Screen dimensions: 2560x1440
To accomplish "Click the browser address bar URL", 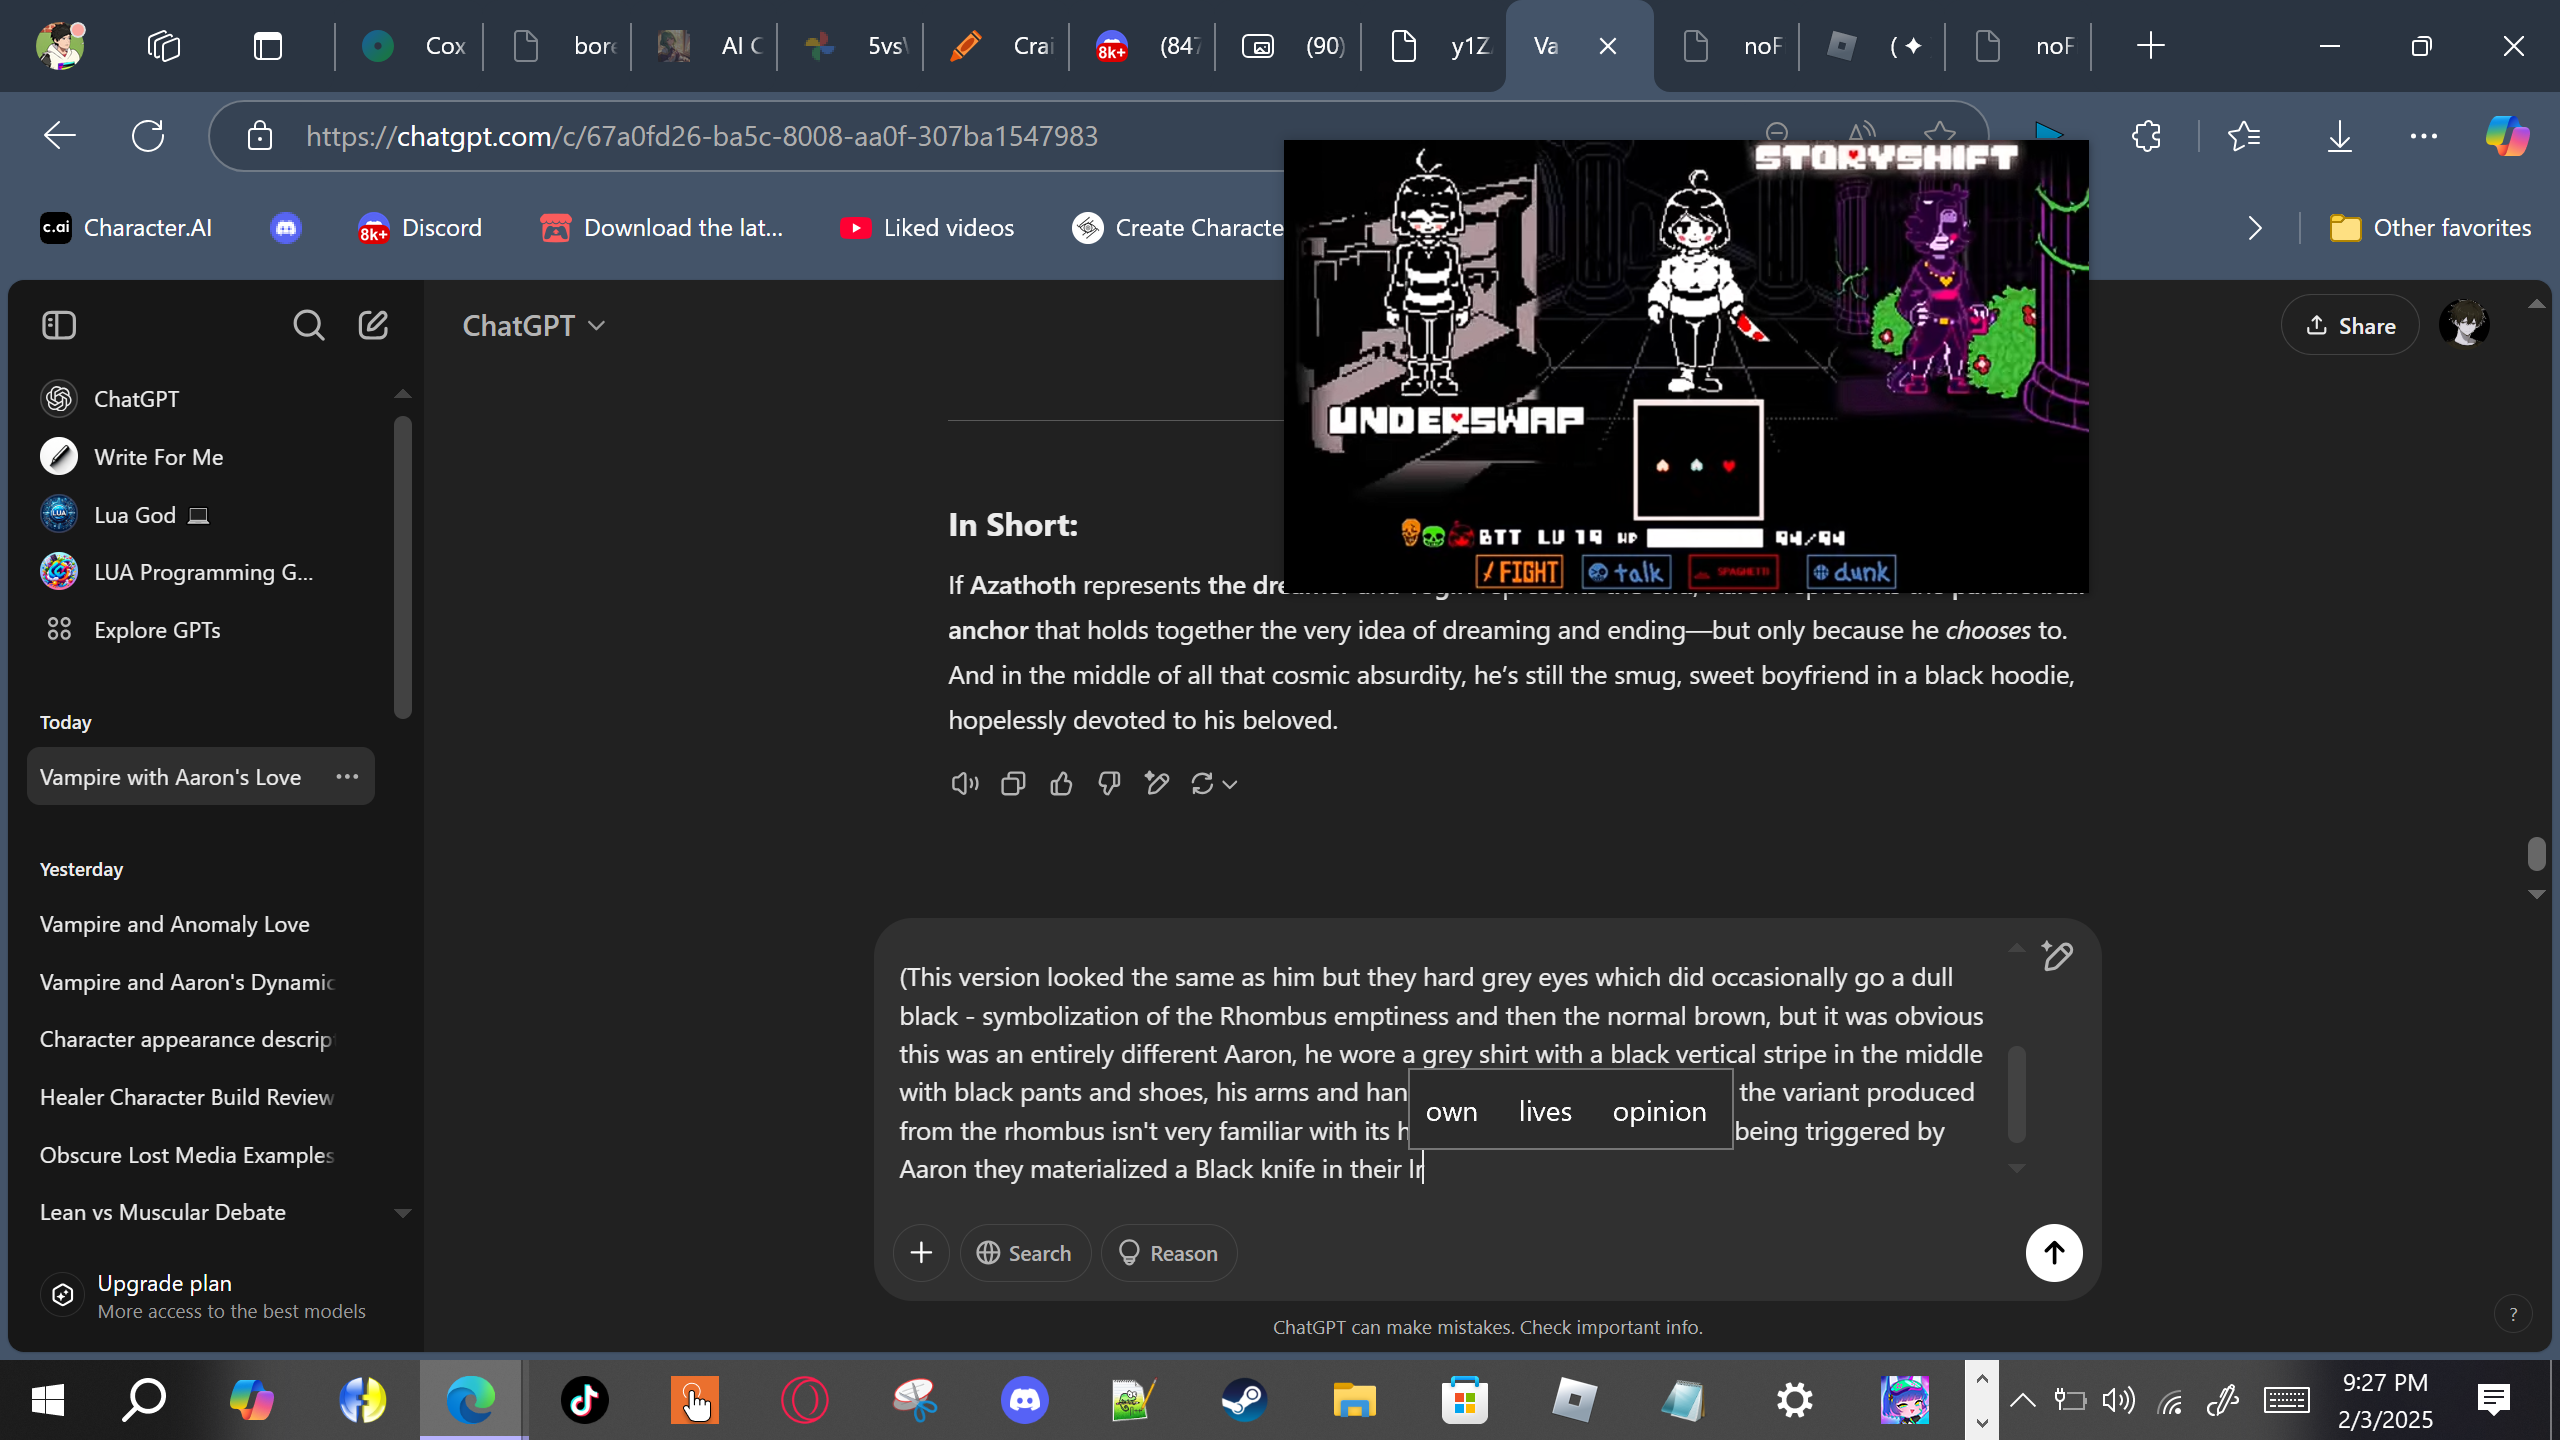I will [x=702, y=136].
